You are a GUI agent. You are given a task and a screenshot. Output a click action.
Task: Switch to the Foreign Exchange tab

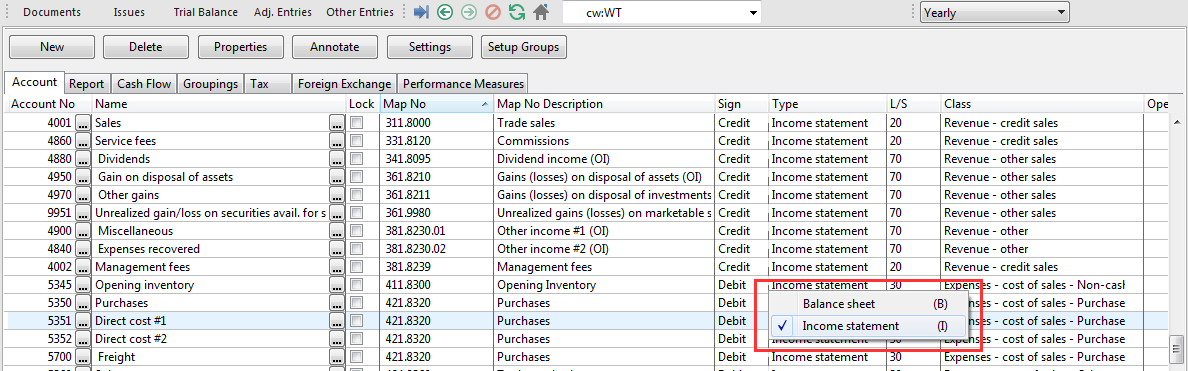(x=345, y=84)
